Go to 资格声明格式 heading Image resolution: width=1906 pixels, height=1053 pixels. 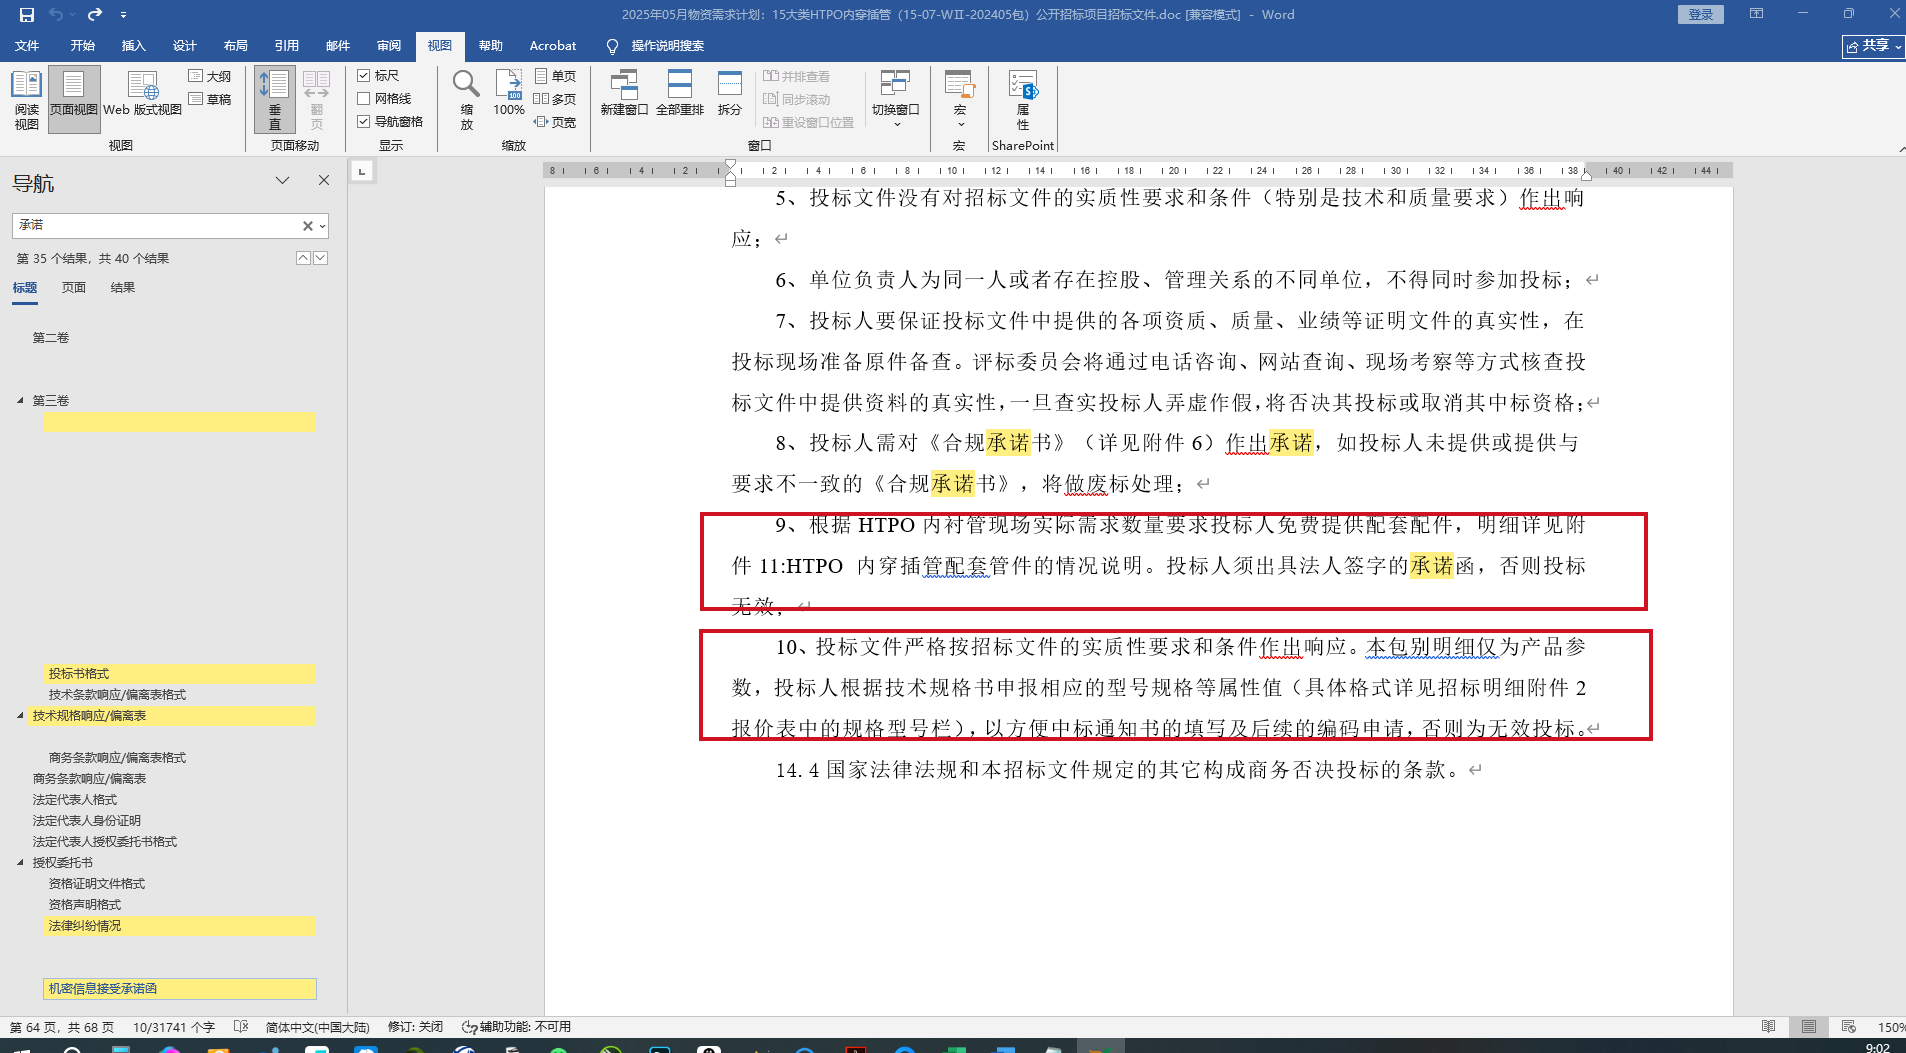coord(85,905)
